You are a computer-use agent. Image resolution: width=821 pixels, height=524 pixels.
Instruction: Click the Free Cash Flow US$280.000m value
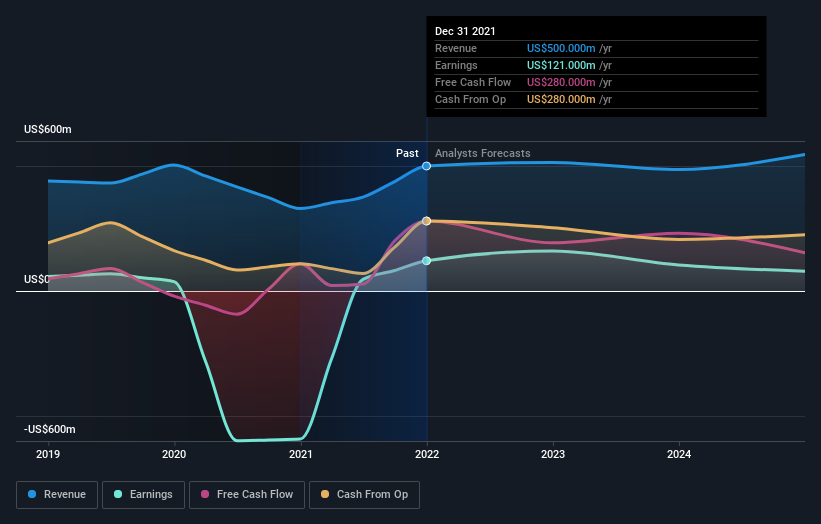[561, 82]
